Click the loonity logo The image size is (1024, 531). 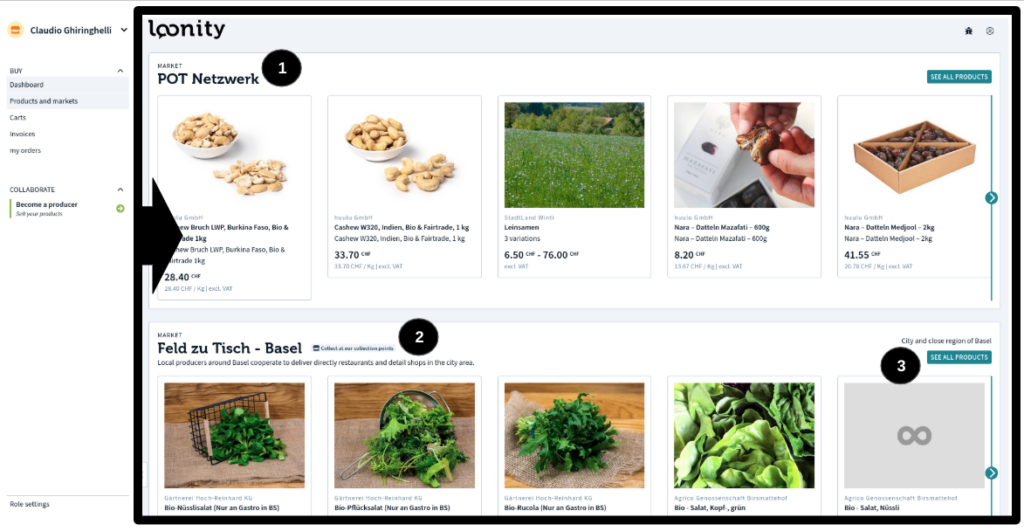[x=187, y=29]
